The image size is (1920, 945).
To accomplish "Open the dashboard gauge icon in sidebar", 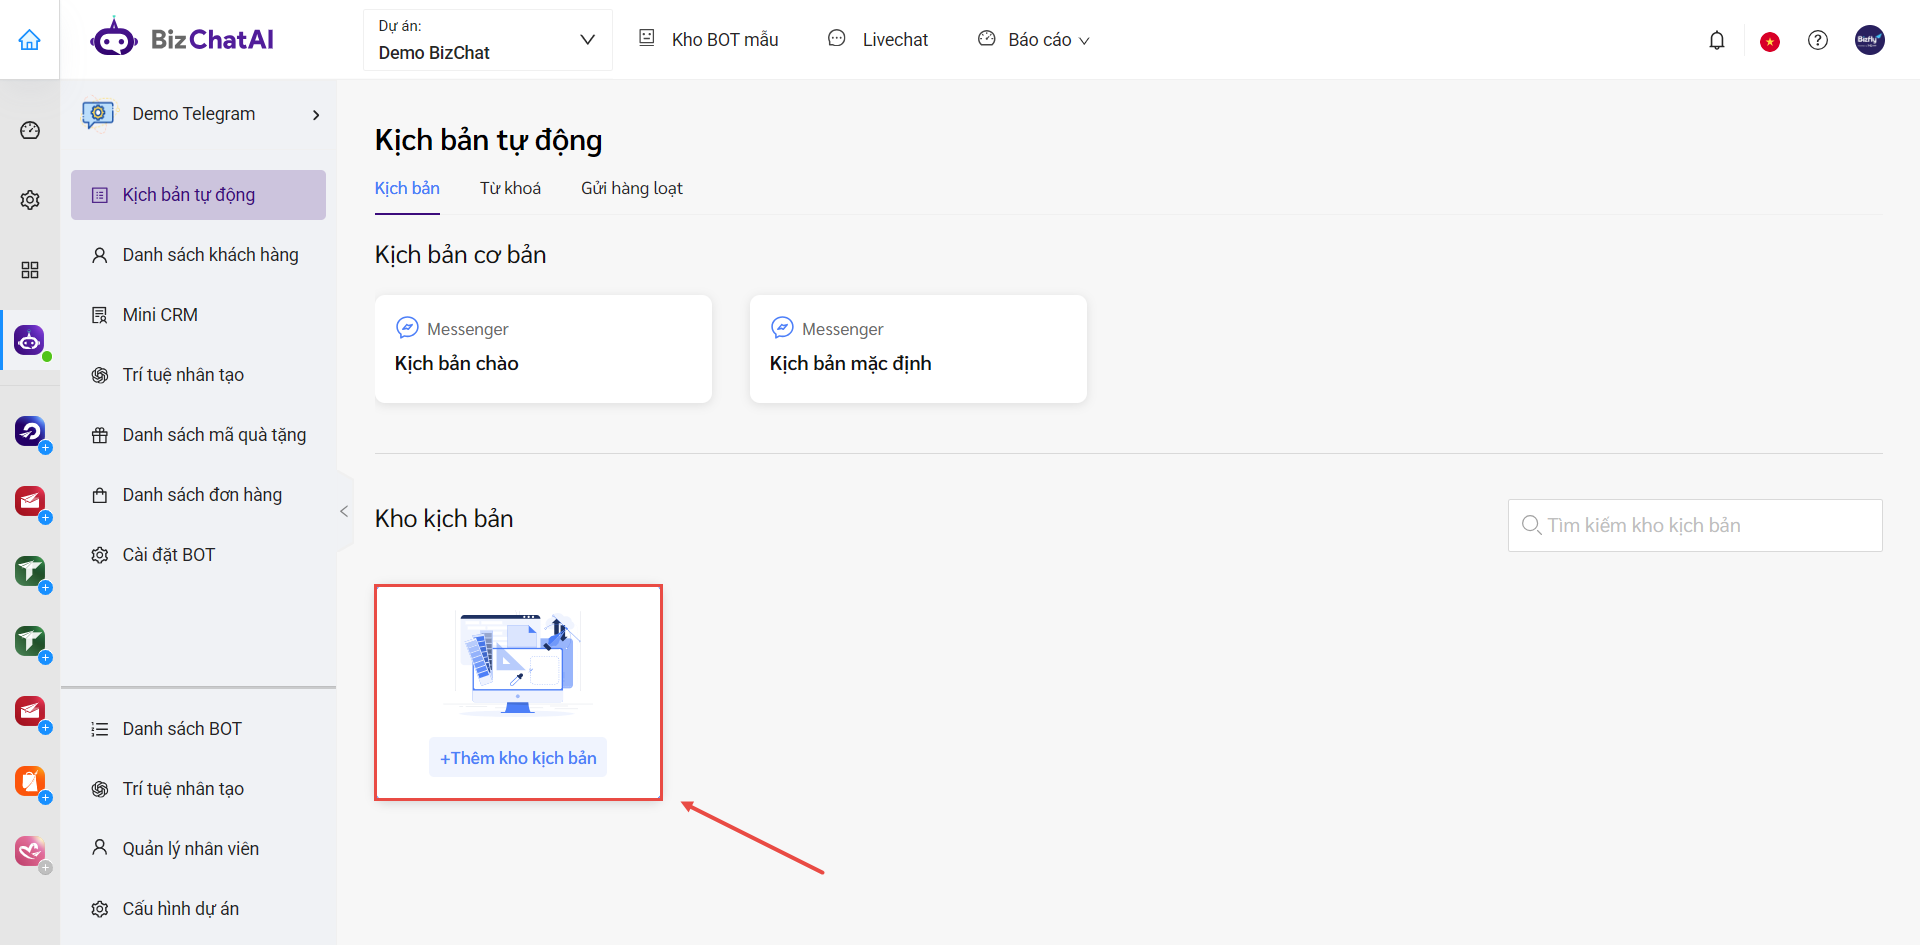I will pos(30,130).
